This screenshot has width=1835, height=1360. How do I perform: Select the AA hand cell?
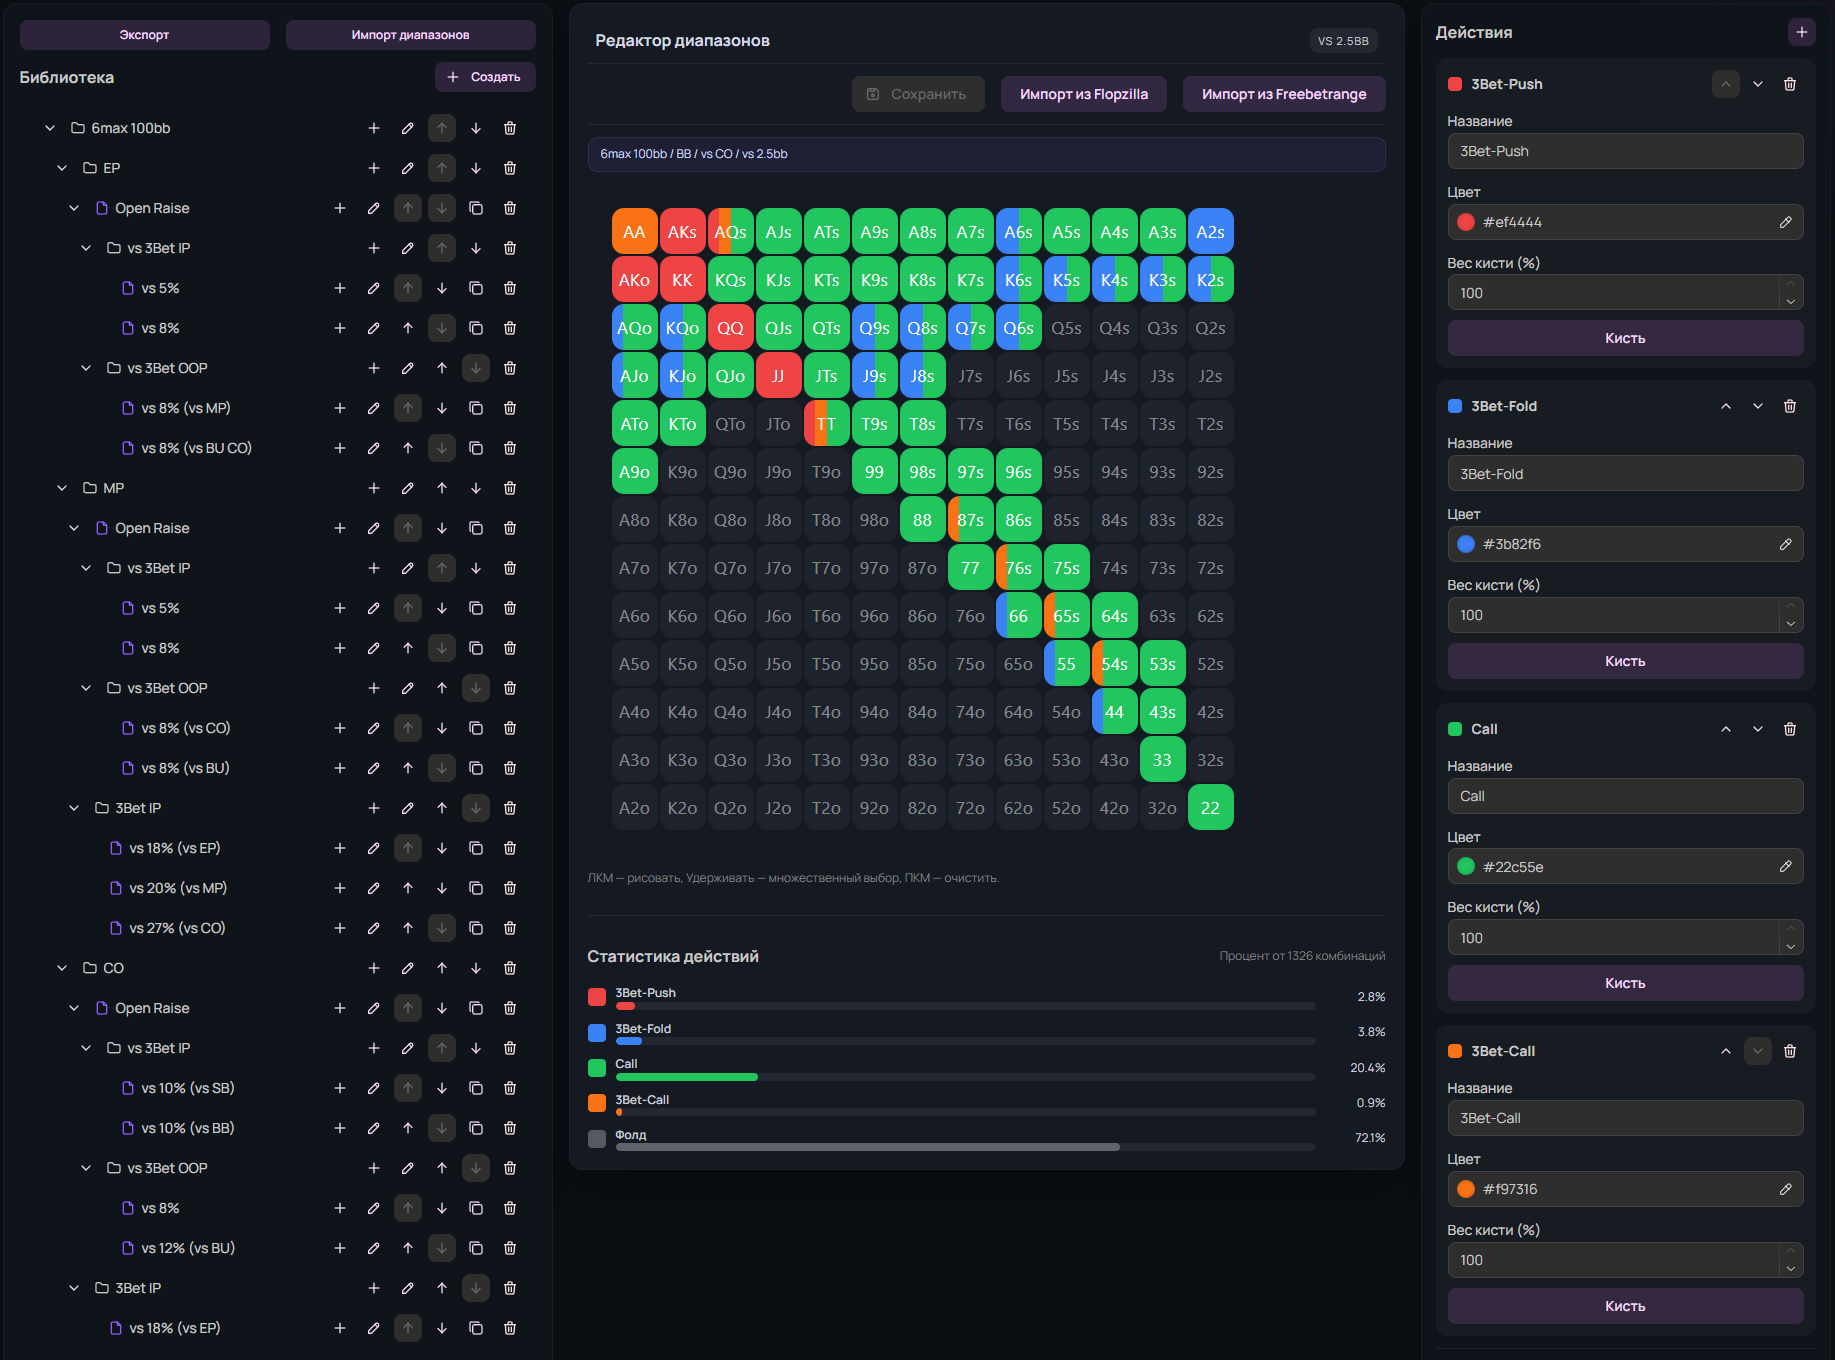634,232
